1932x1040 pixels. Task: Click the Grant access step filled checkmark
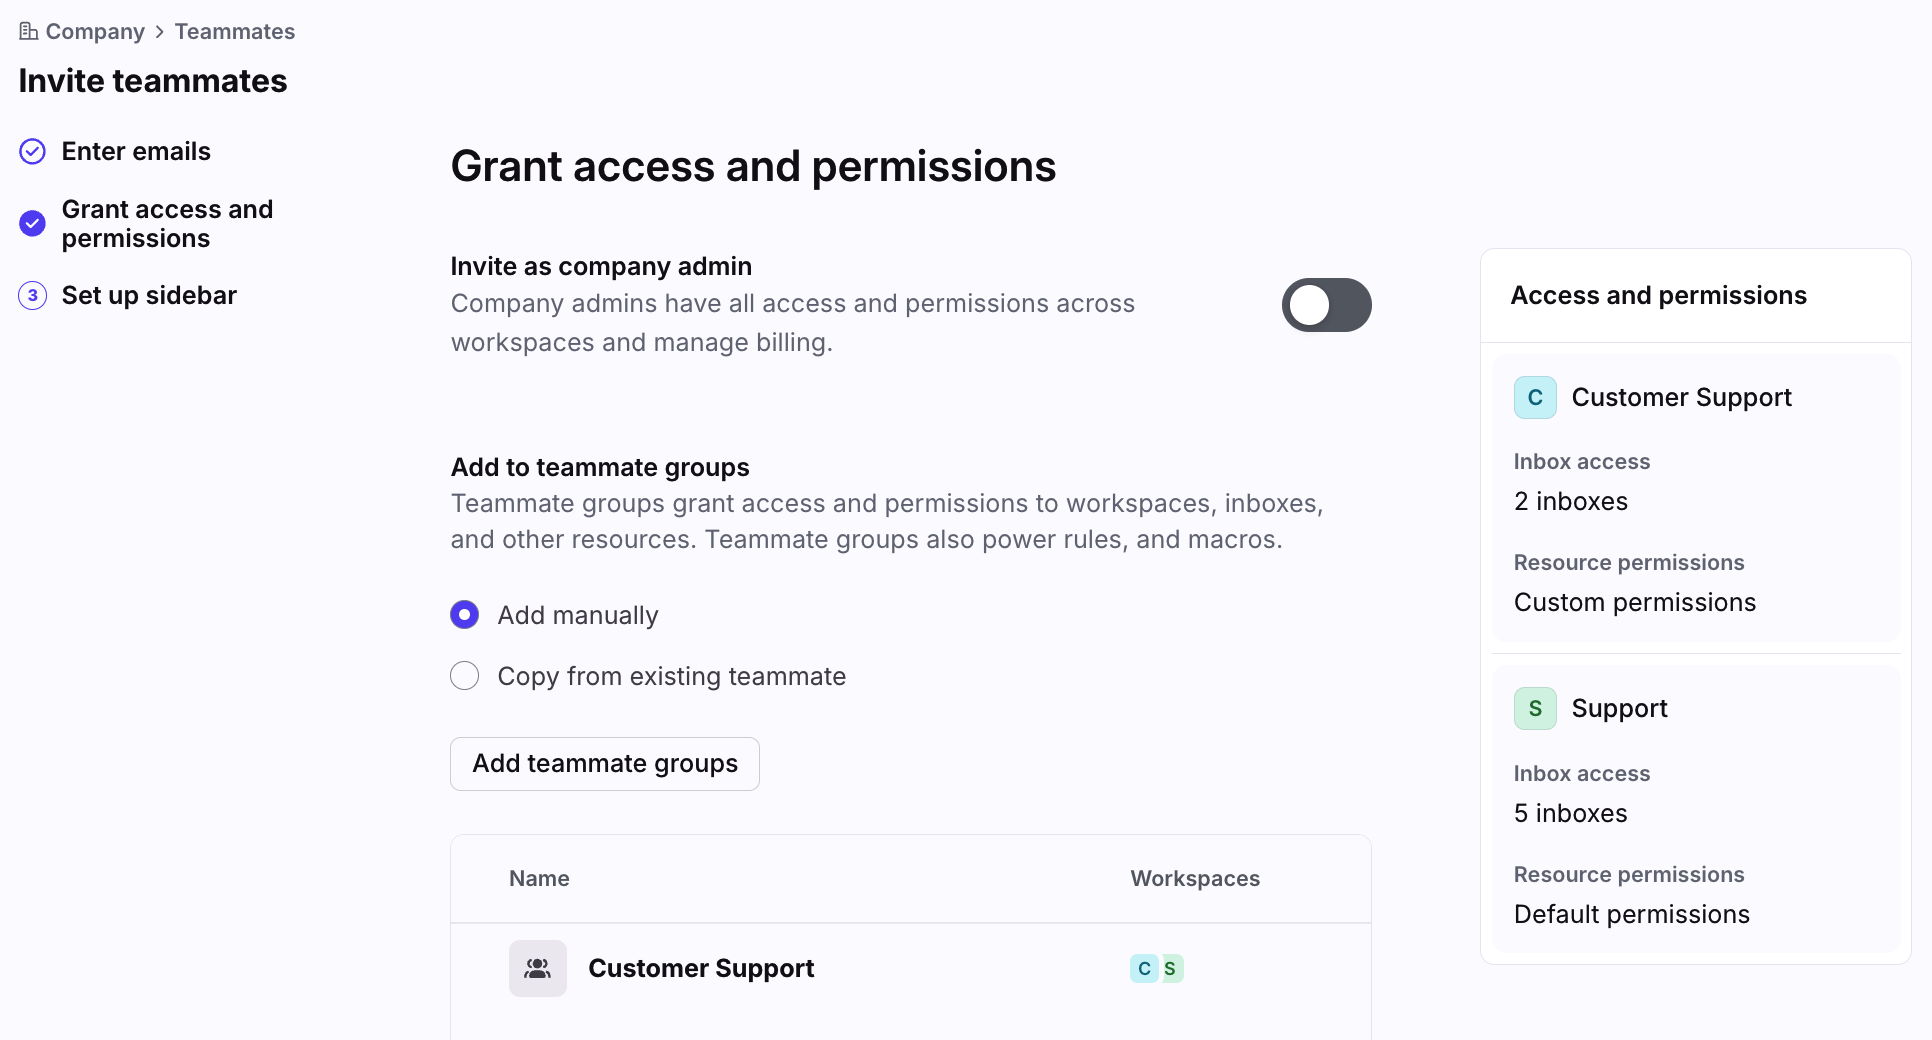point(33,223)
